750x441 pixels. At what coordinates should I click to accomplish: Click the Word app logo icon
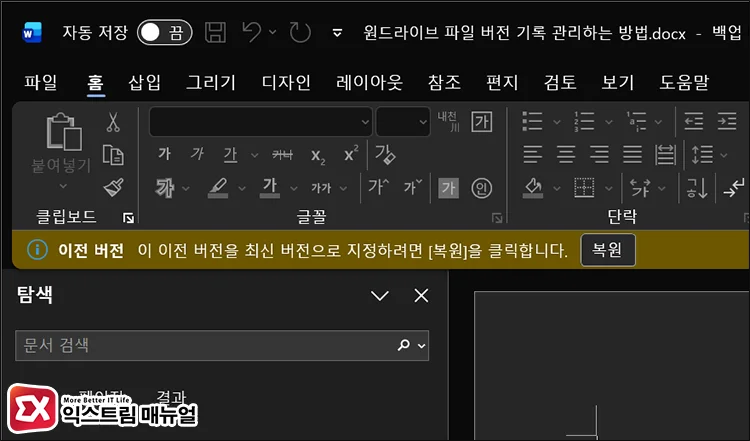pyautogui.click(x=33, y=33)
